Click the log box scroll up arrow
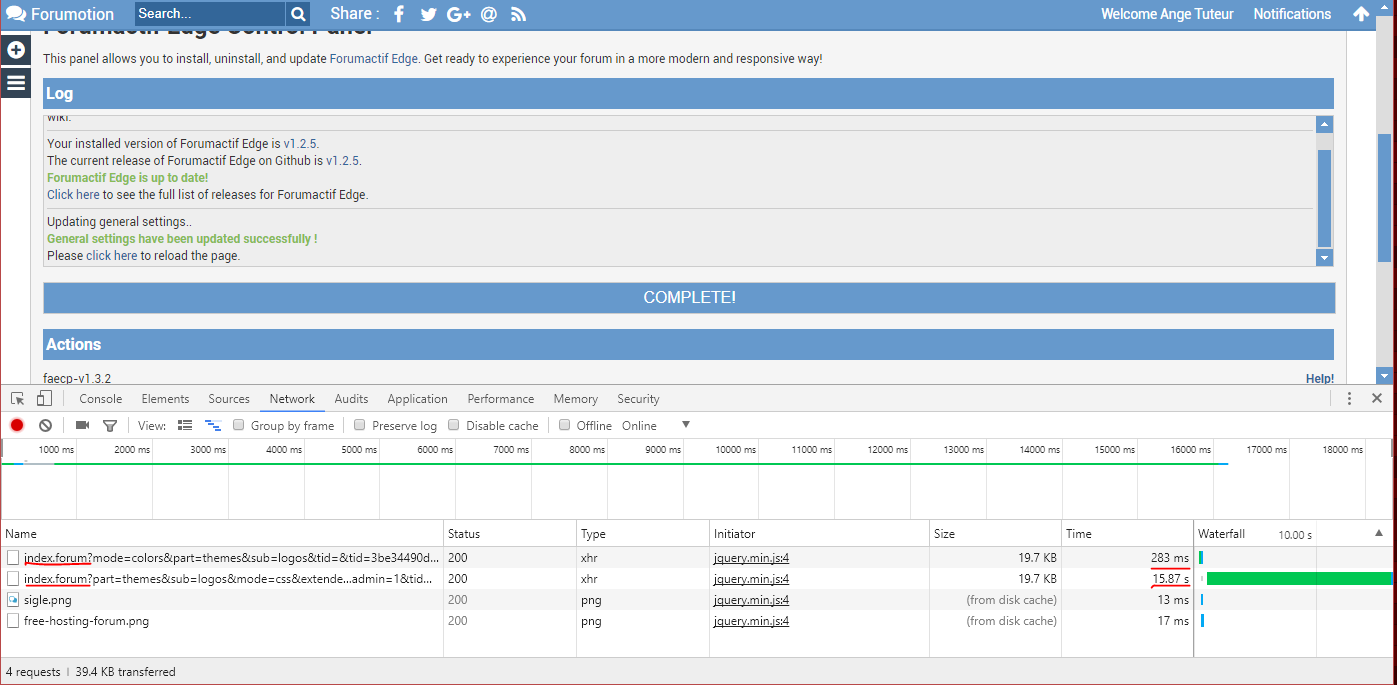The image size is (1397, 685). (1324, 125)
